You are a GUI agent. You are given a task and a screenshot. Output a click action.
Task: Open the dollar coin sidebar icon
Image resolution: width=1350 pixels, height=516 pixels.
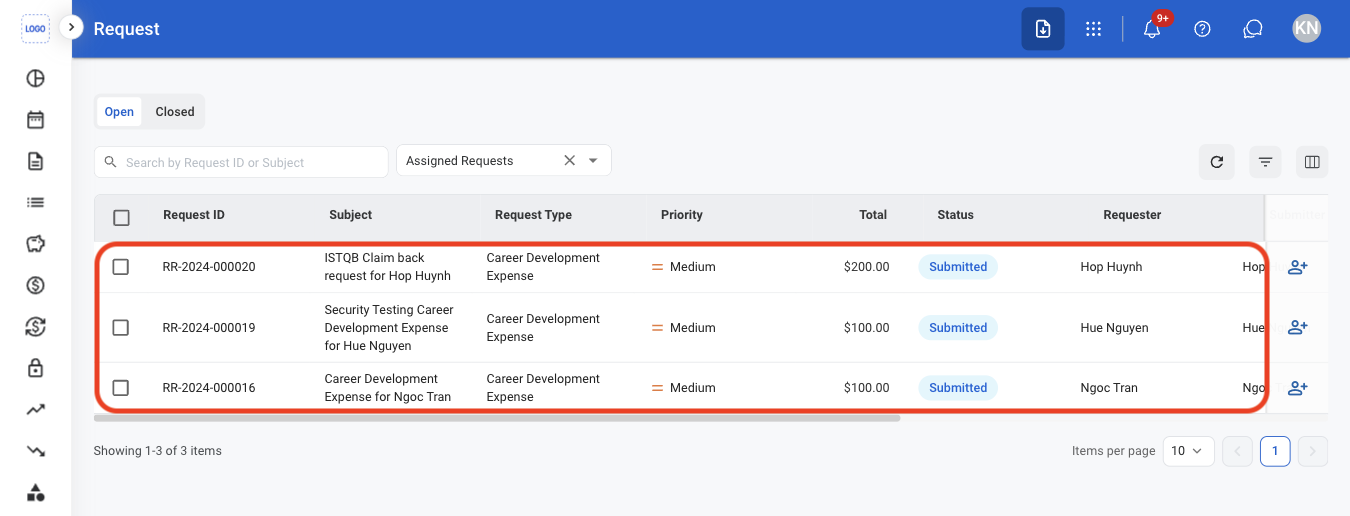point(35,285)
